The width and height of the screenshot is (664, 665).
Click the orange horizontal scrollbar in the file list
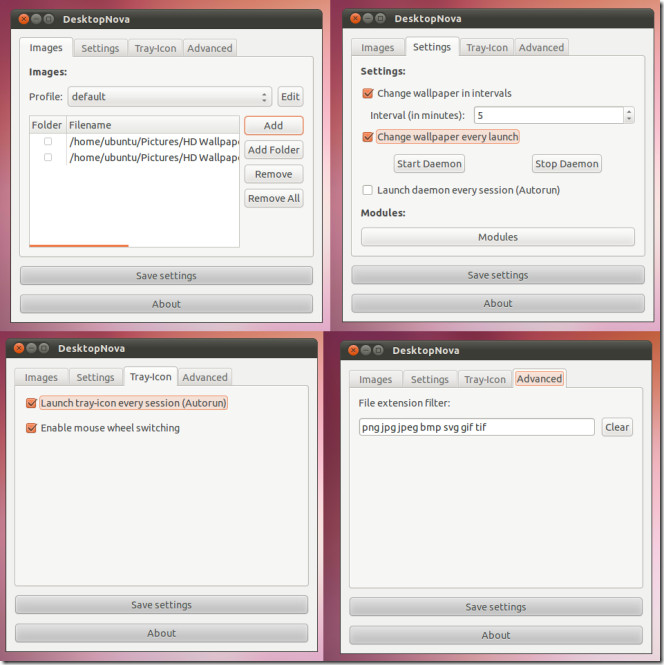[x=79, y=246]
